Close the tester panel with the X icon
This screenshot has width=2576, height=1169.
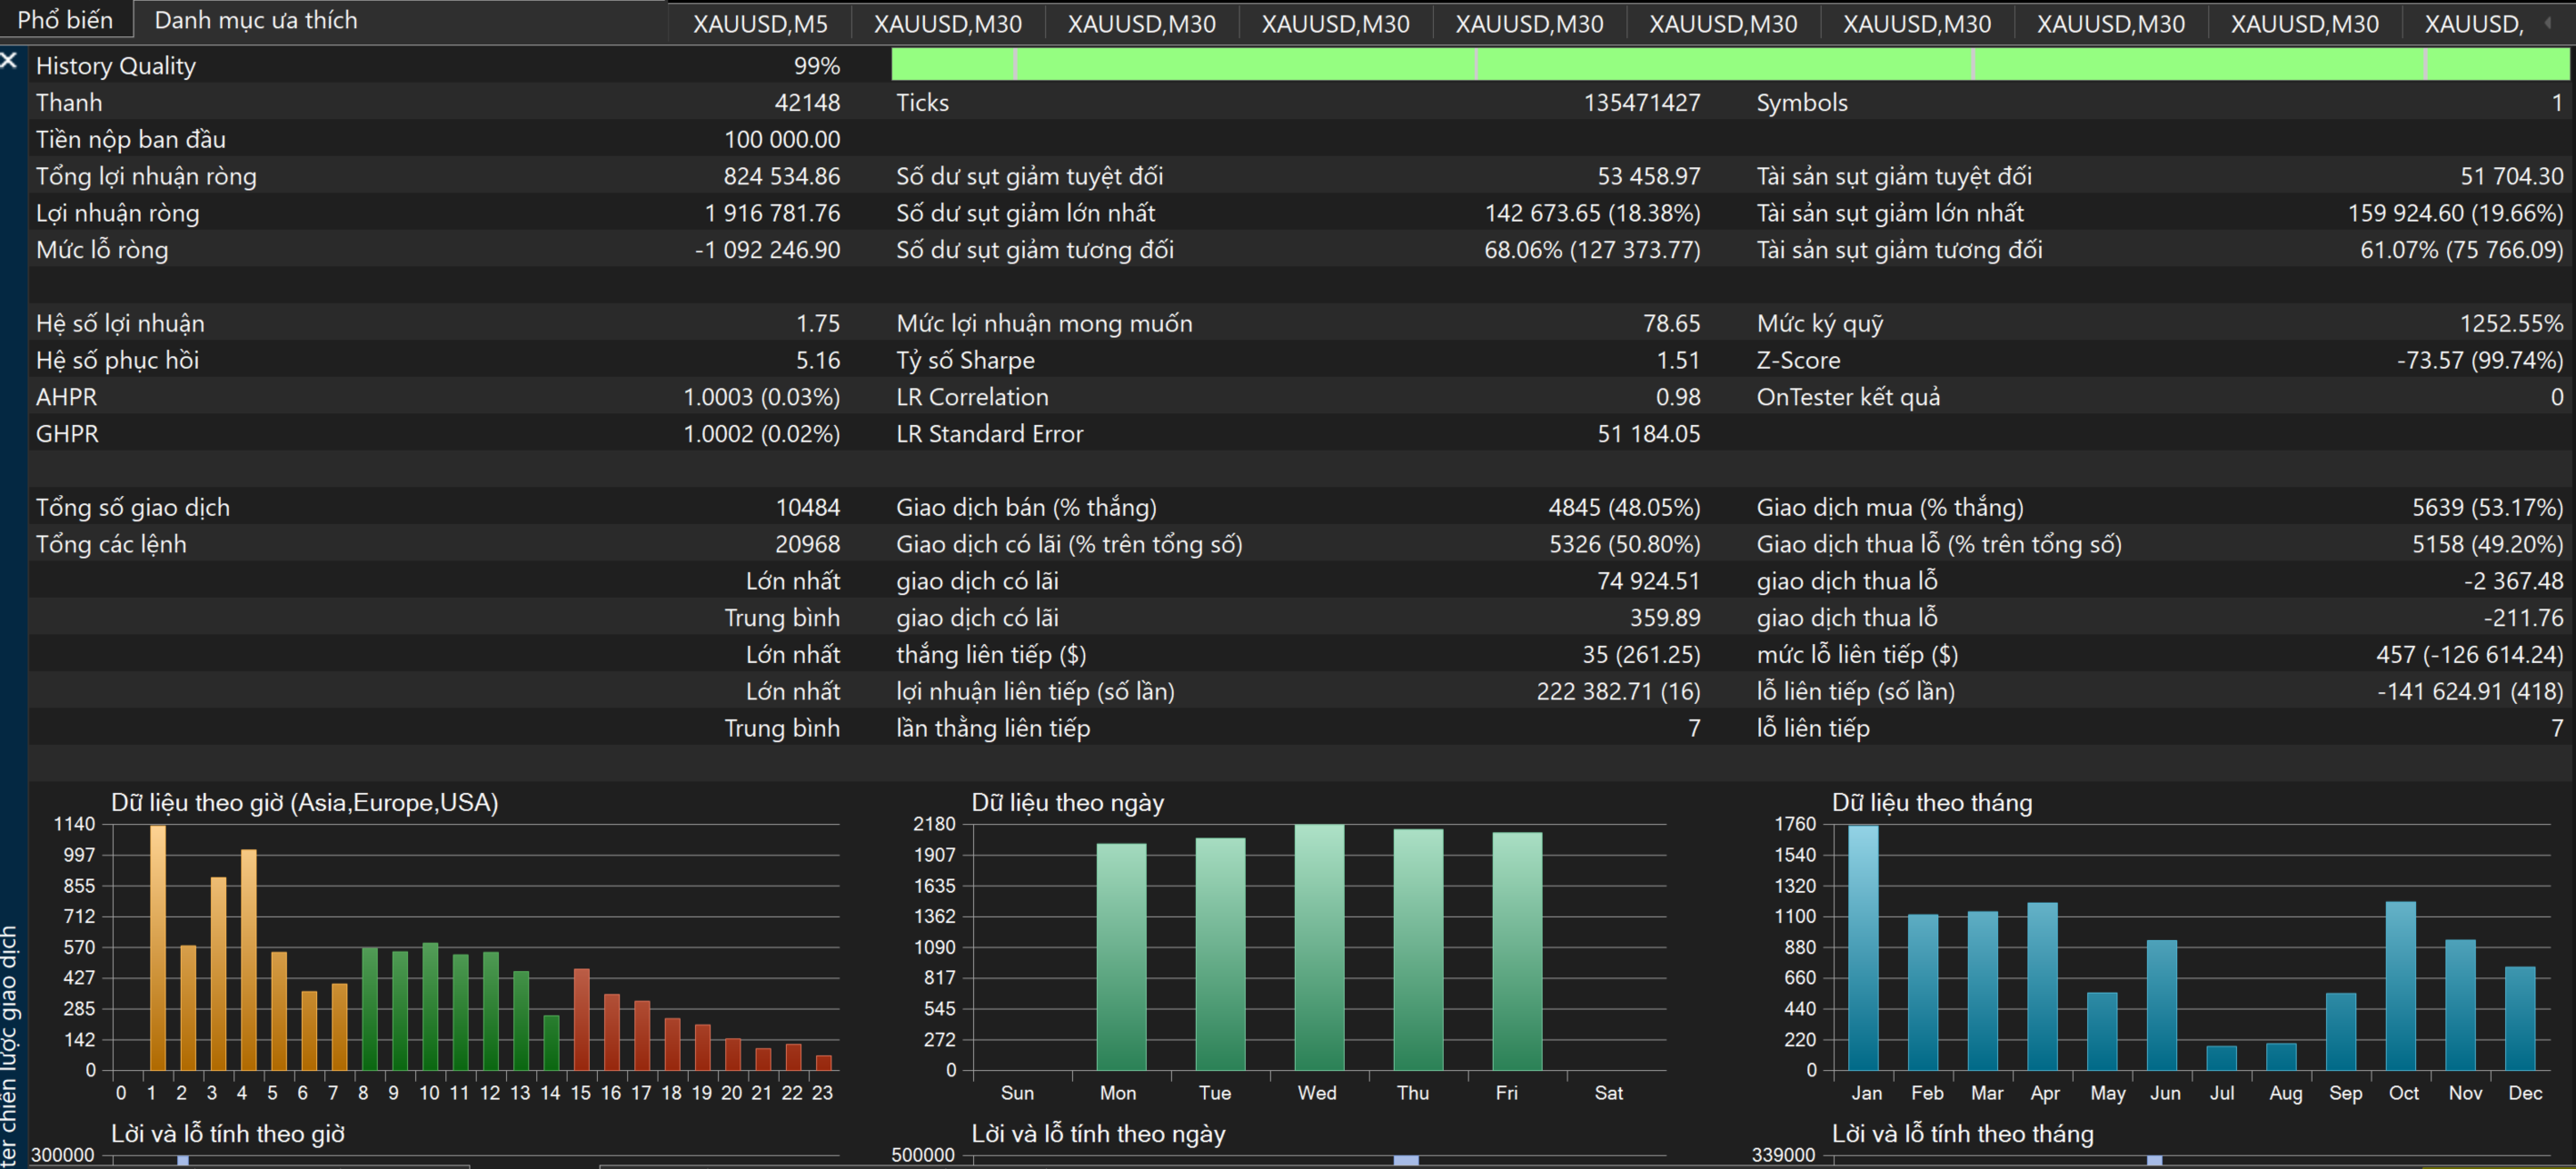point(9,61)
